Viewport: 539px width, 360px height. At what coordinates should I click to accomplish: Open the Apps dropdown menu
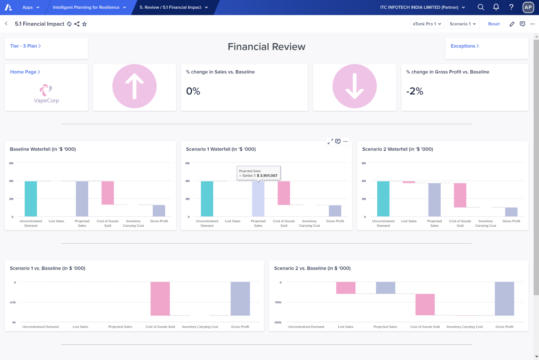point(31,7)
